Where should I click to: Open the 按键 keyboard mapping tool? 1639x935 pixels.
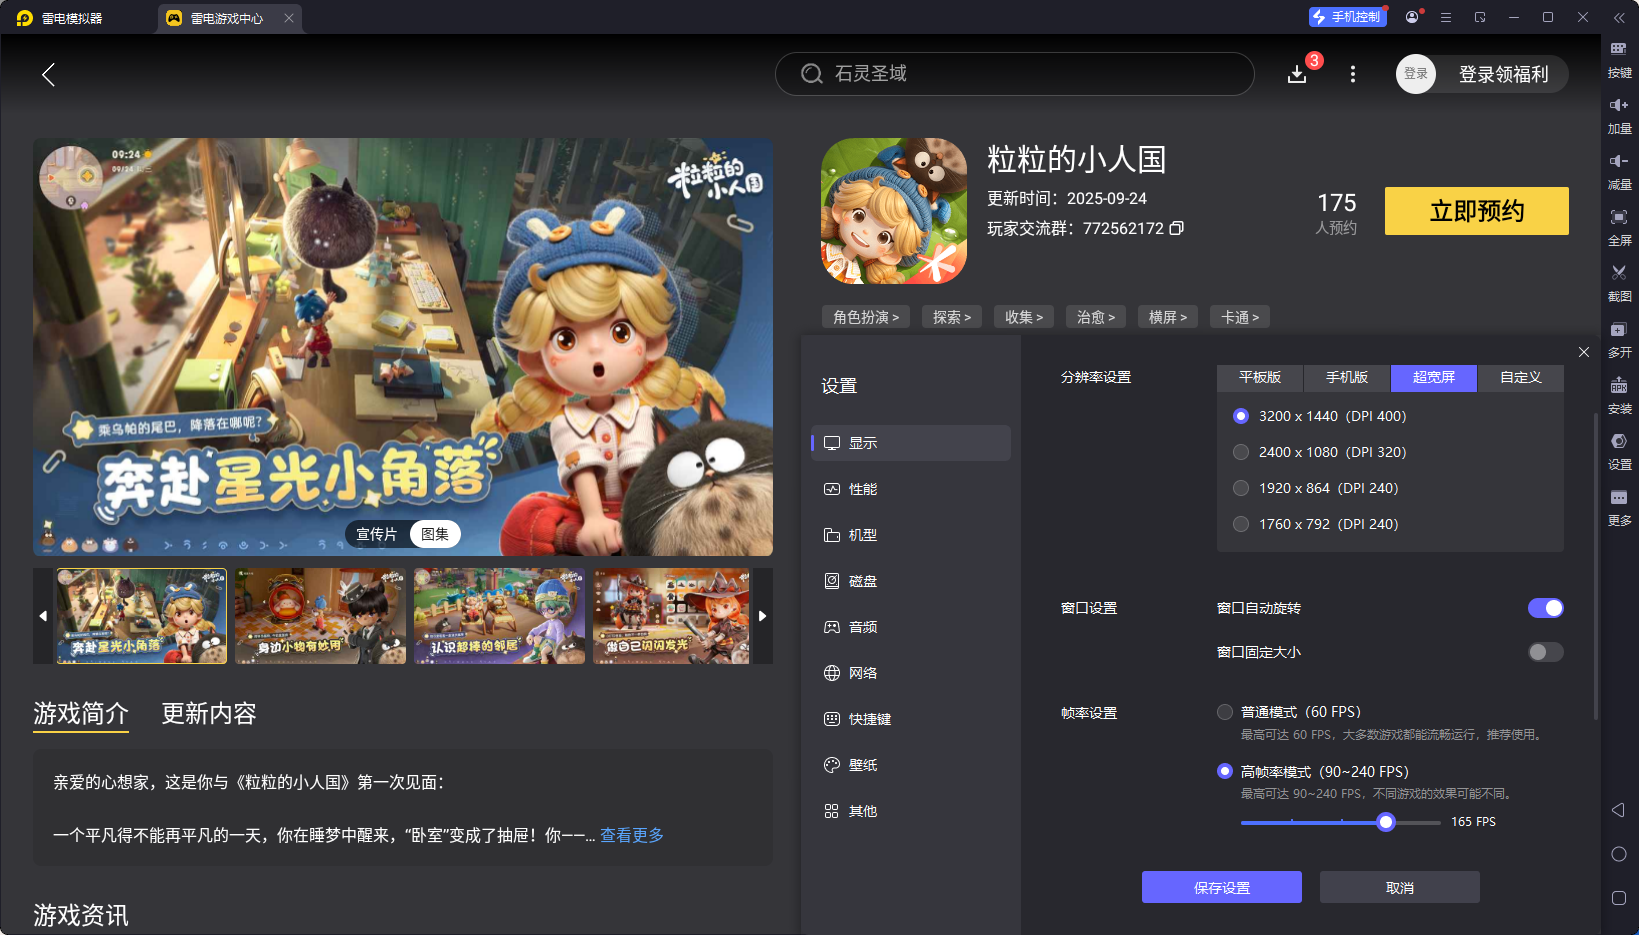(x=1620, y=58)
